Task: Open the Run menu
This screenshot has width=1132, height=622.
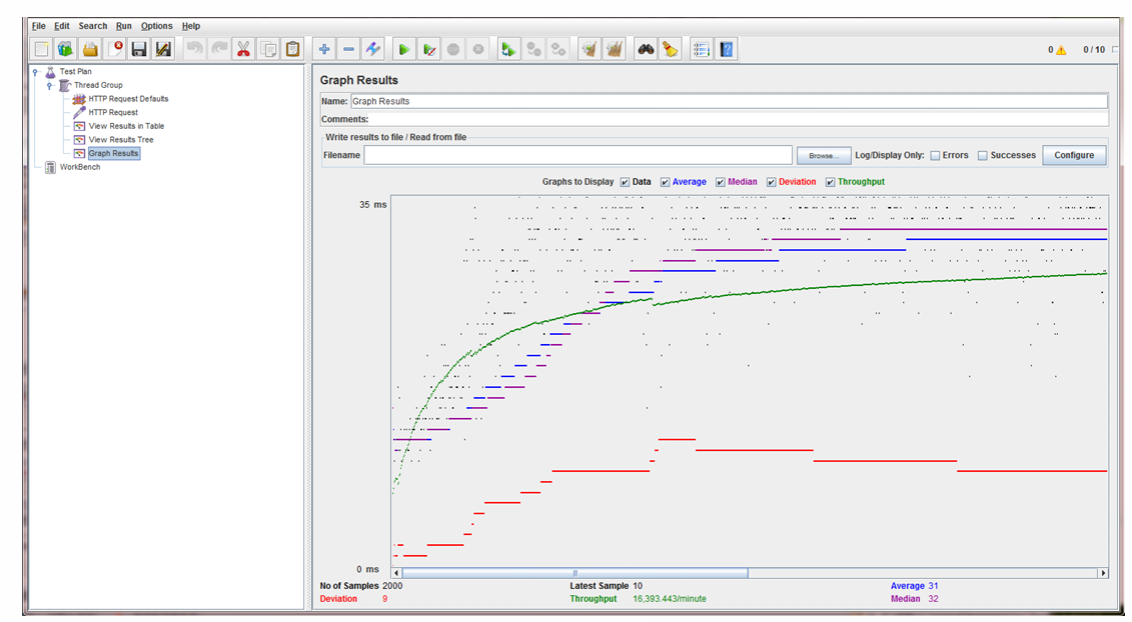Action: click(x=123, y=26)
